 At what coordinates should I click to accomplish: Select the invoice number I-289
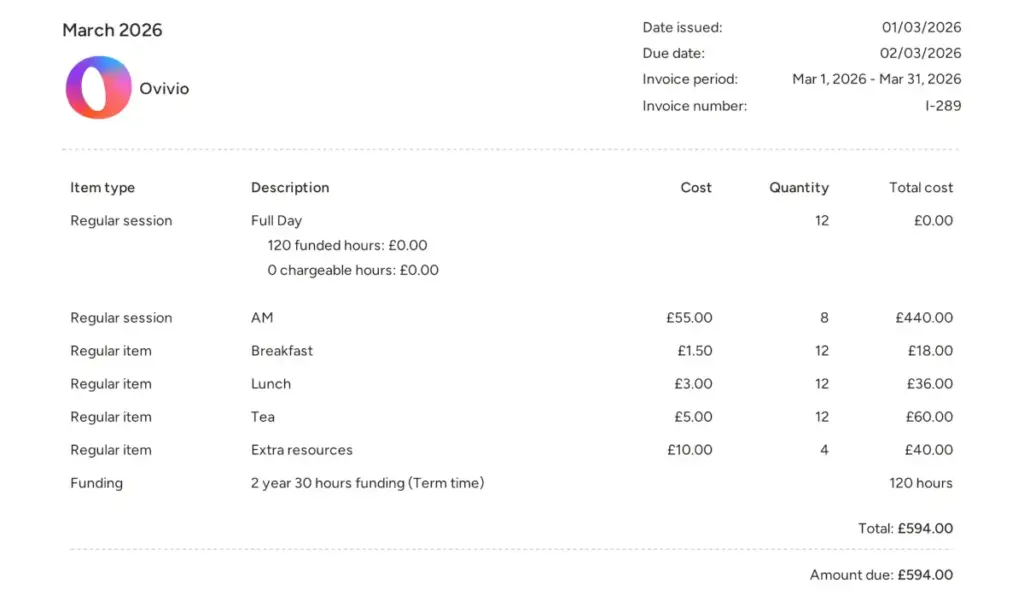click(x=943, y=105)
